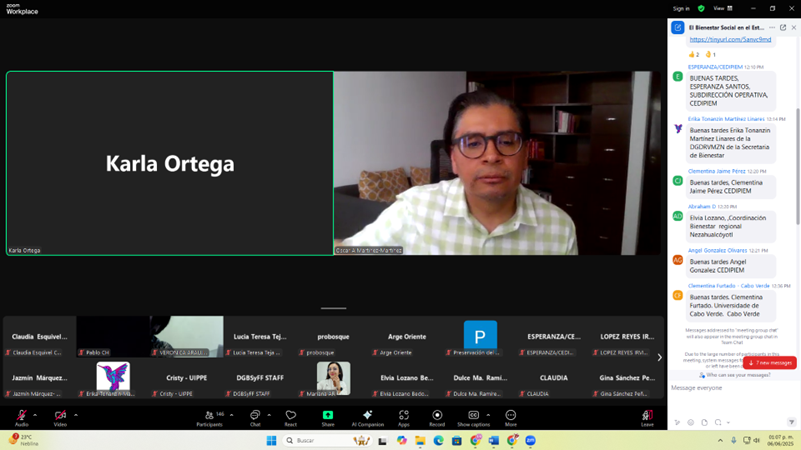Show hidden system tray icons
The height and width of the screenshot is (450, 801).
(720, 440)
